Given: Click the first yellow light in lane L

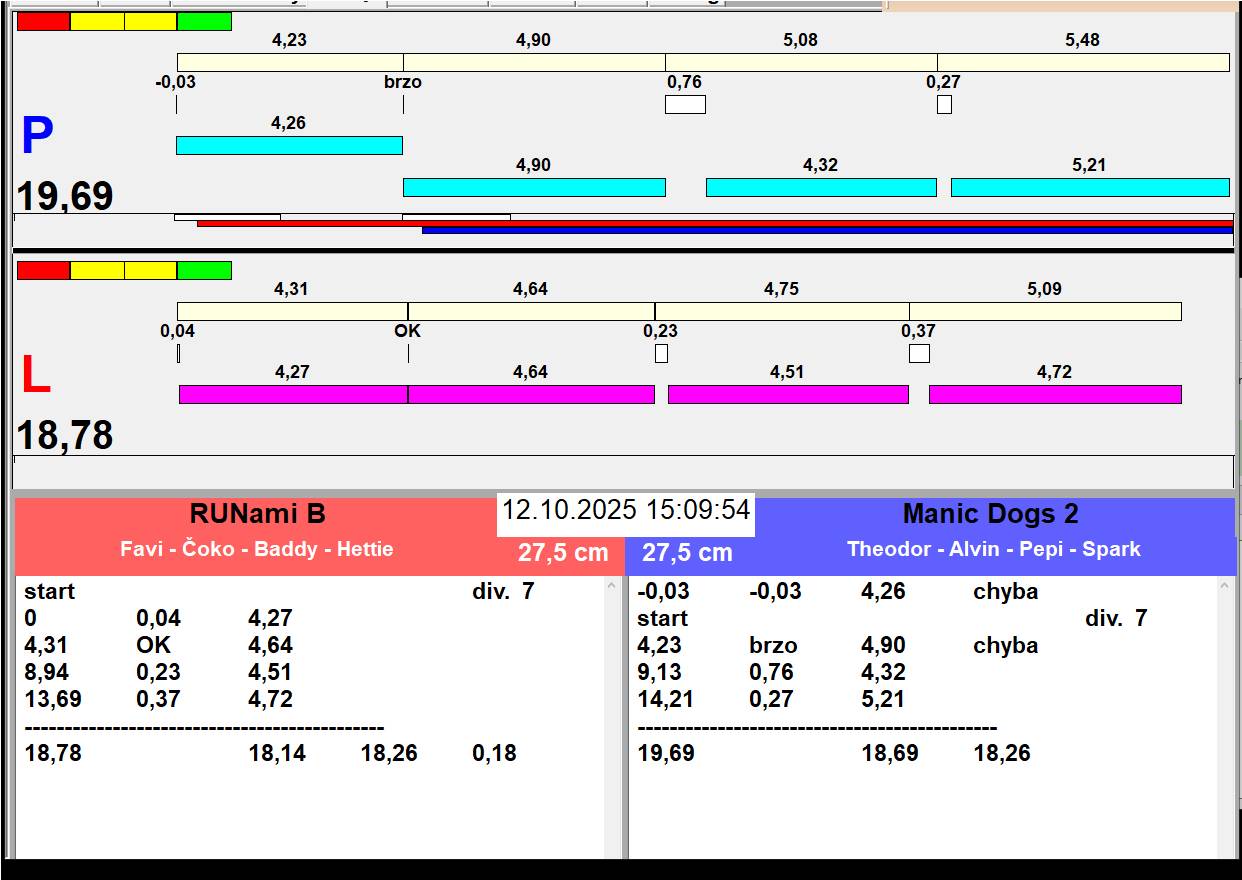Looking at the screenshot, I should pyautogui.click(x=97, y=270).
